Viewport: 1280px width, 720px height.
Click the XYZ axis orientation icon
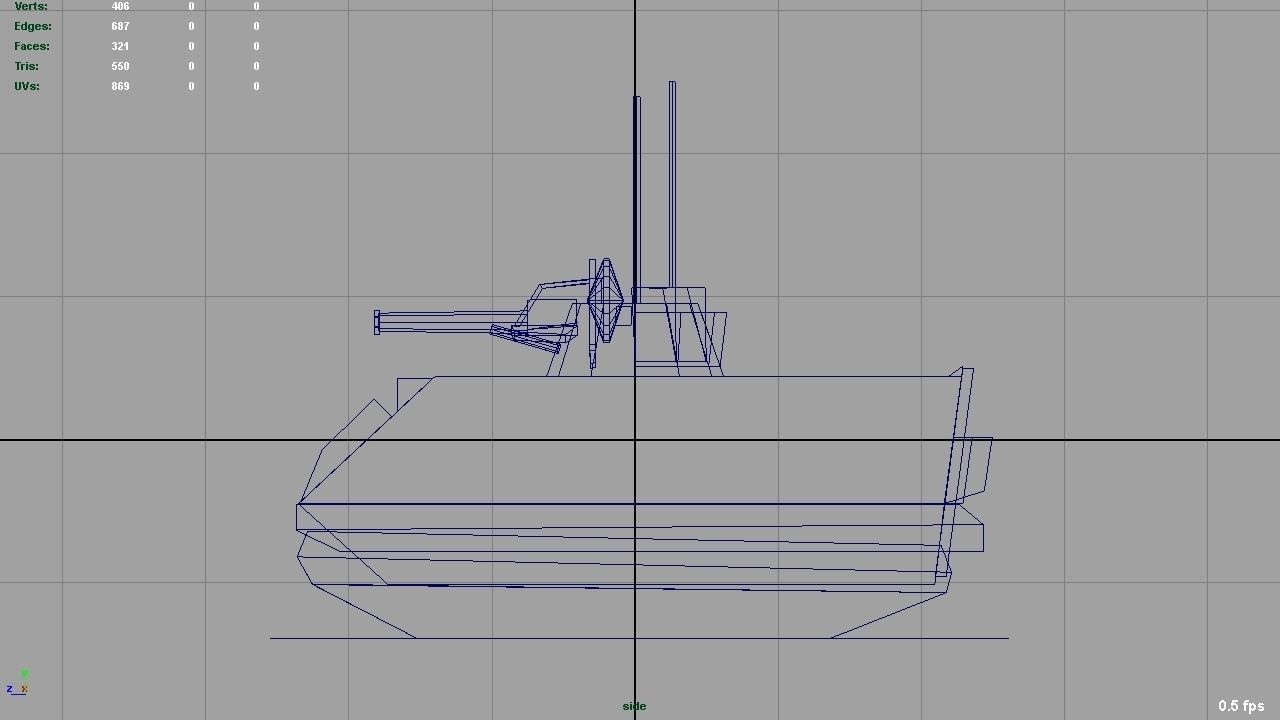pyautogui.click(x=17, y=682)
